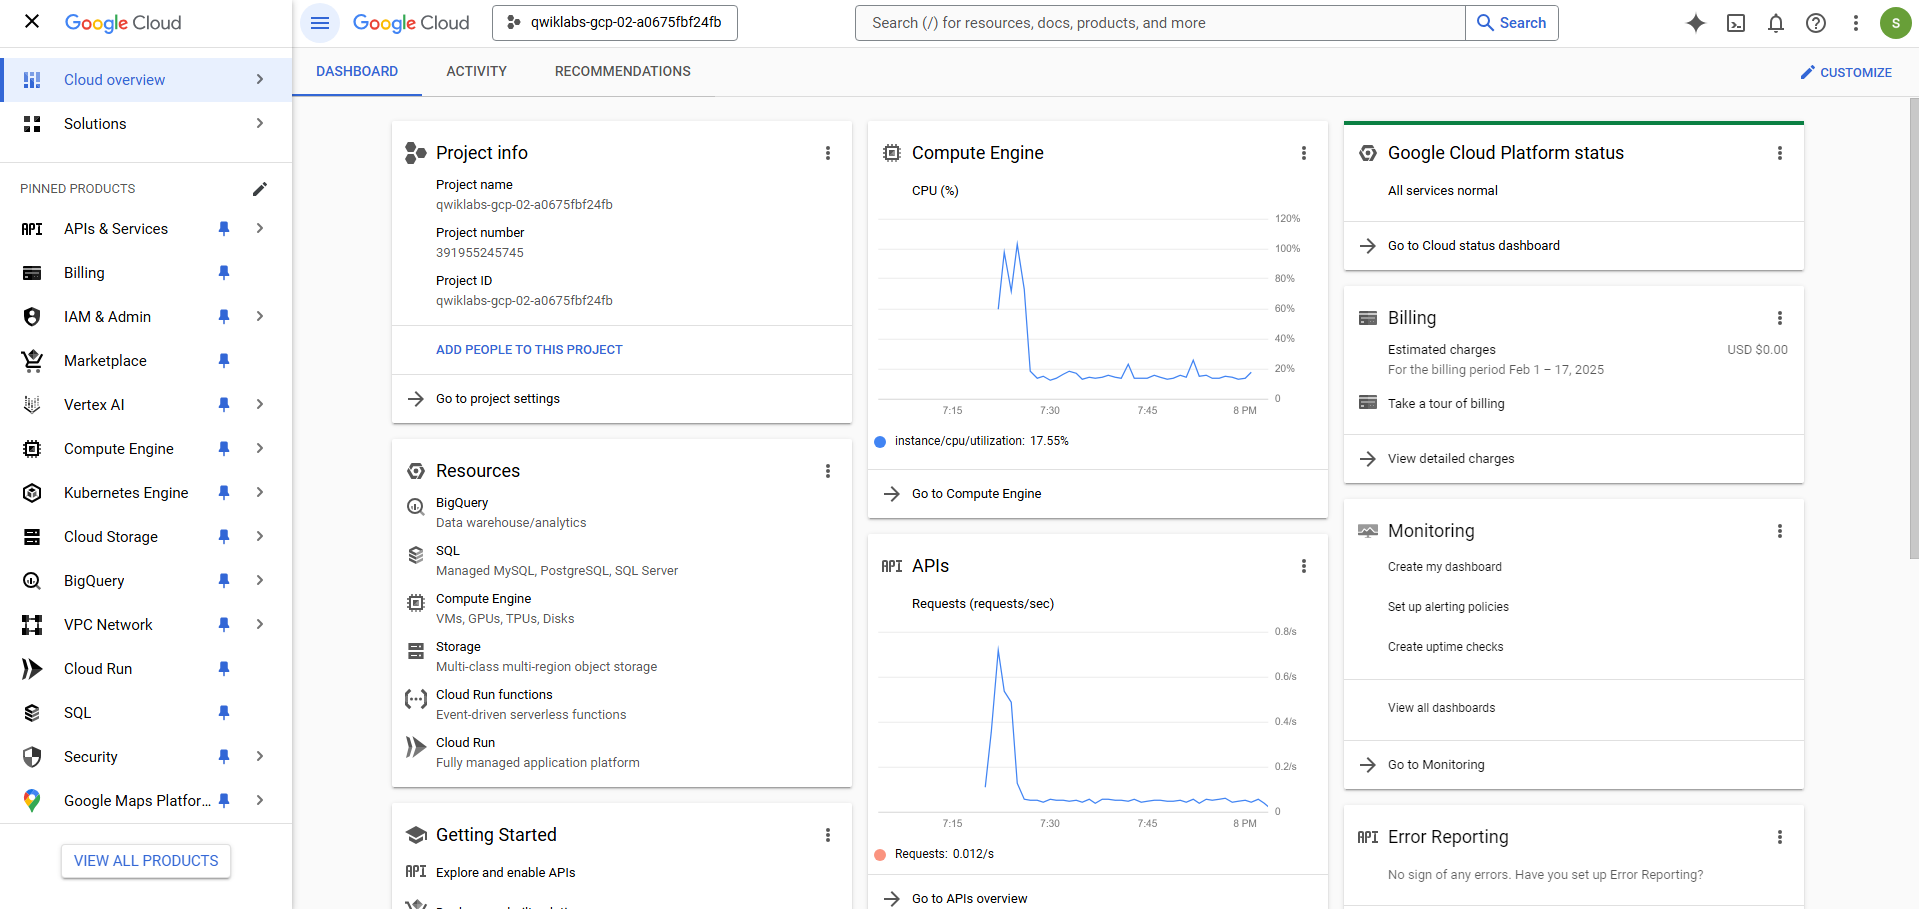The image size is (1919, 909).
Task: Unpin SQL pin toggle
Action: (x=224, y=713)
